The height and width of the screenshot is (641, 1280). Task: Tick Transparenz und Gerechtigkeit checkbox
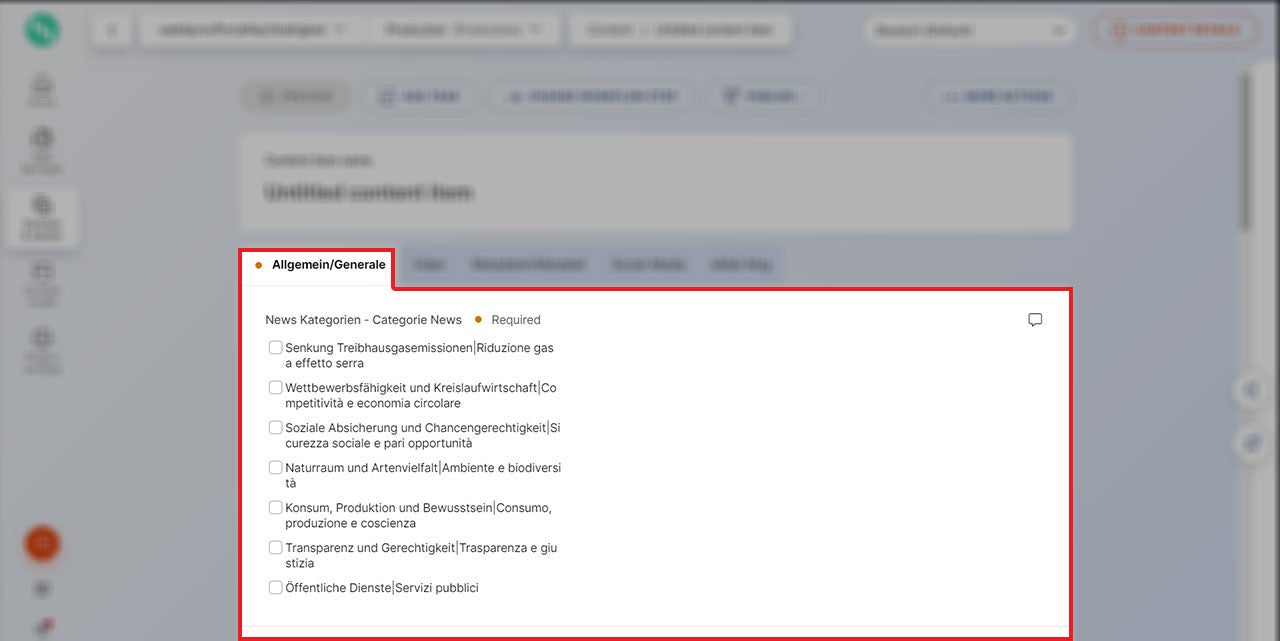[275, 548]
